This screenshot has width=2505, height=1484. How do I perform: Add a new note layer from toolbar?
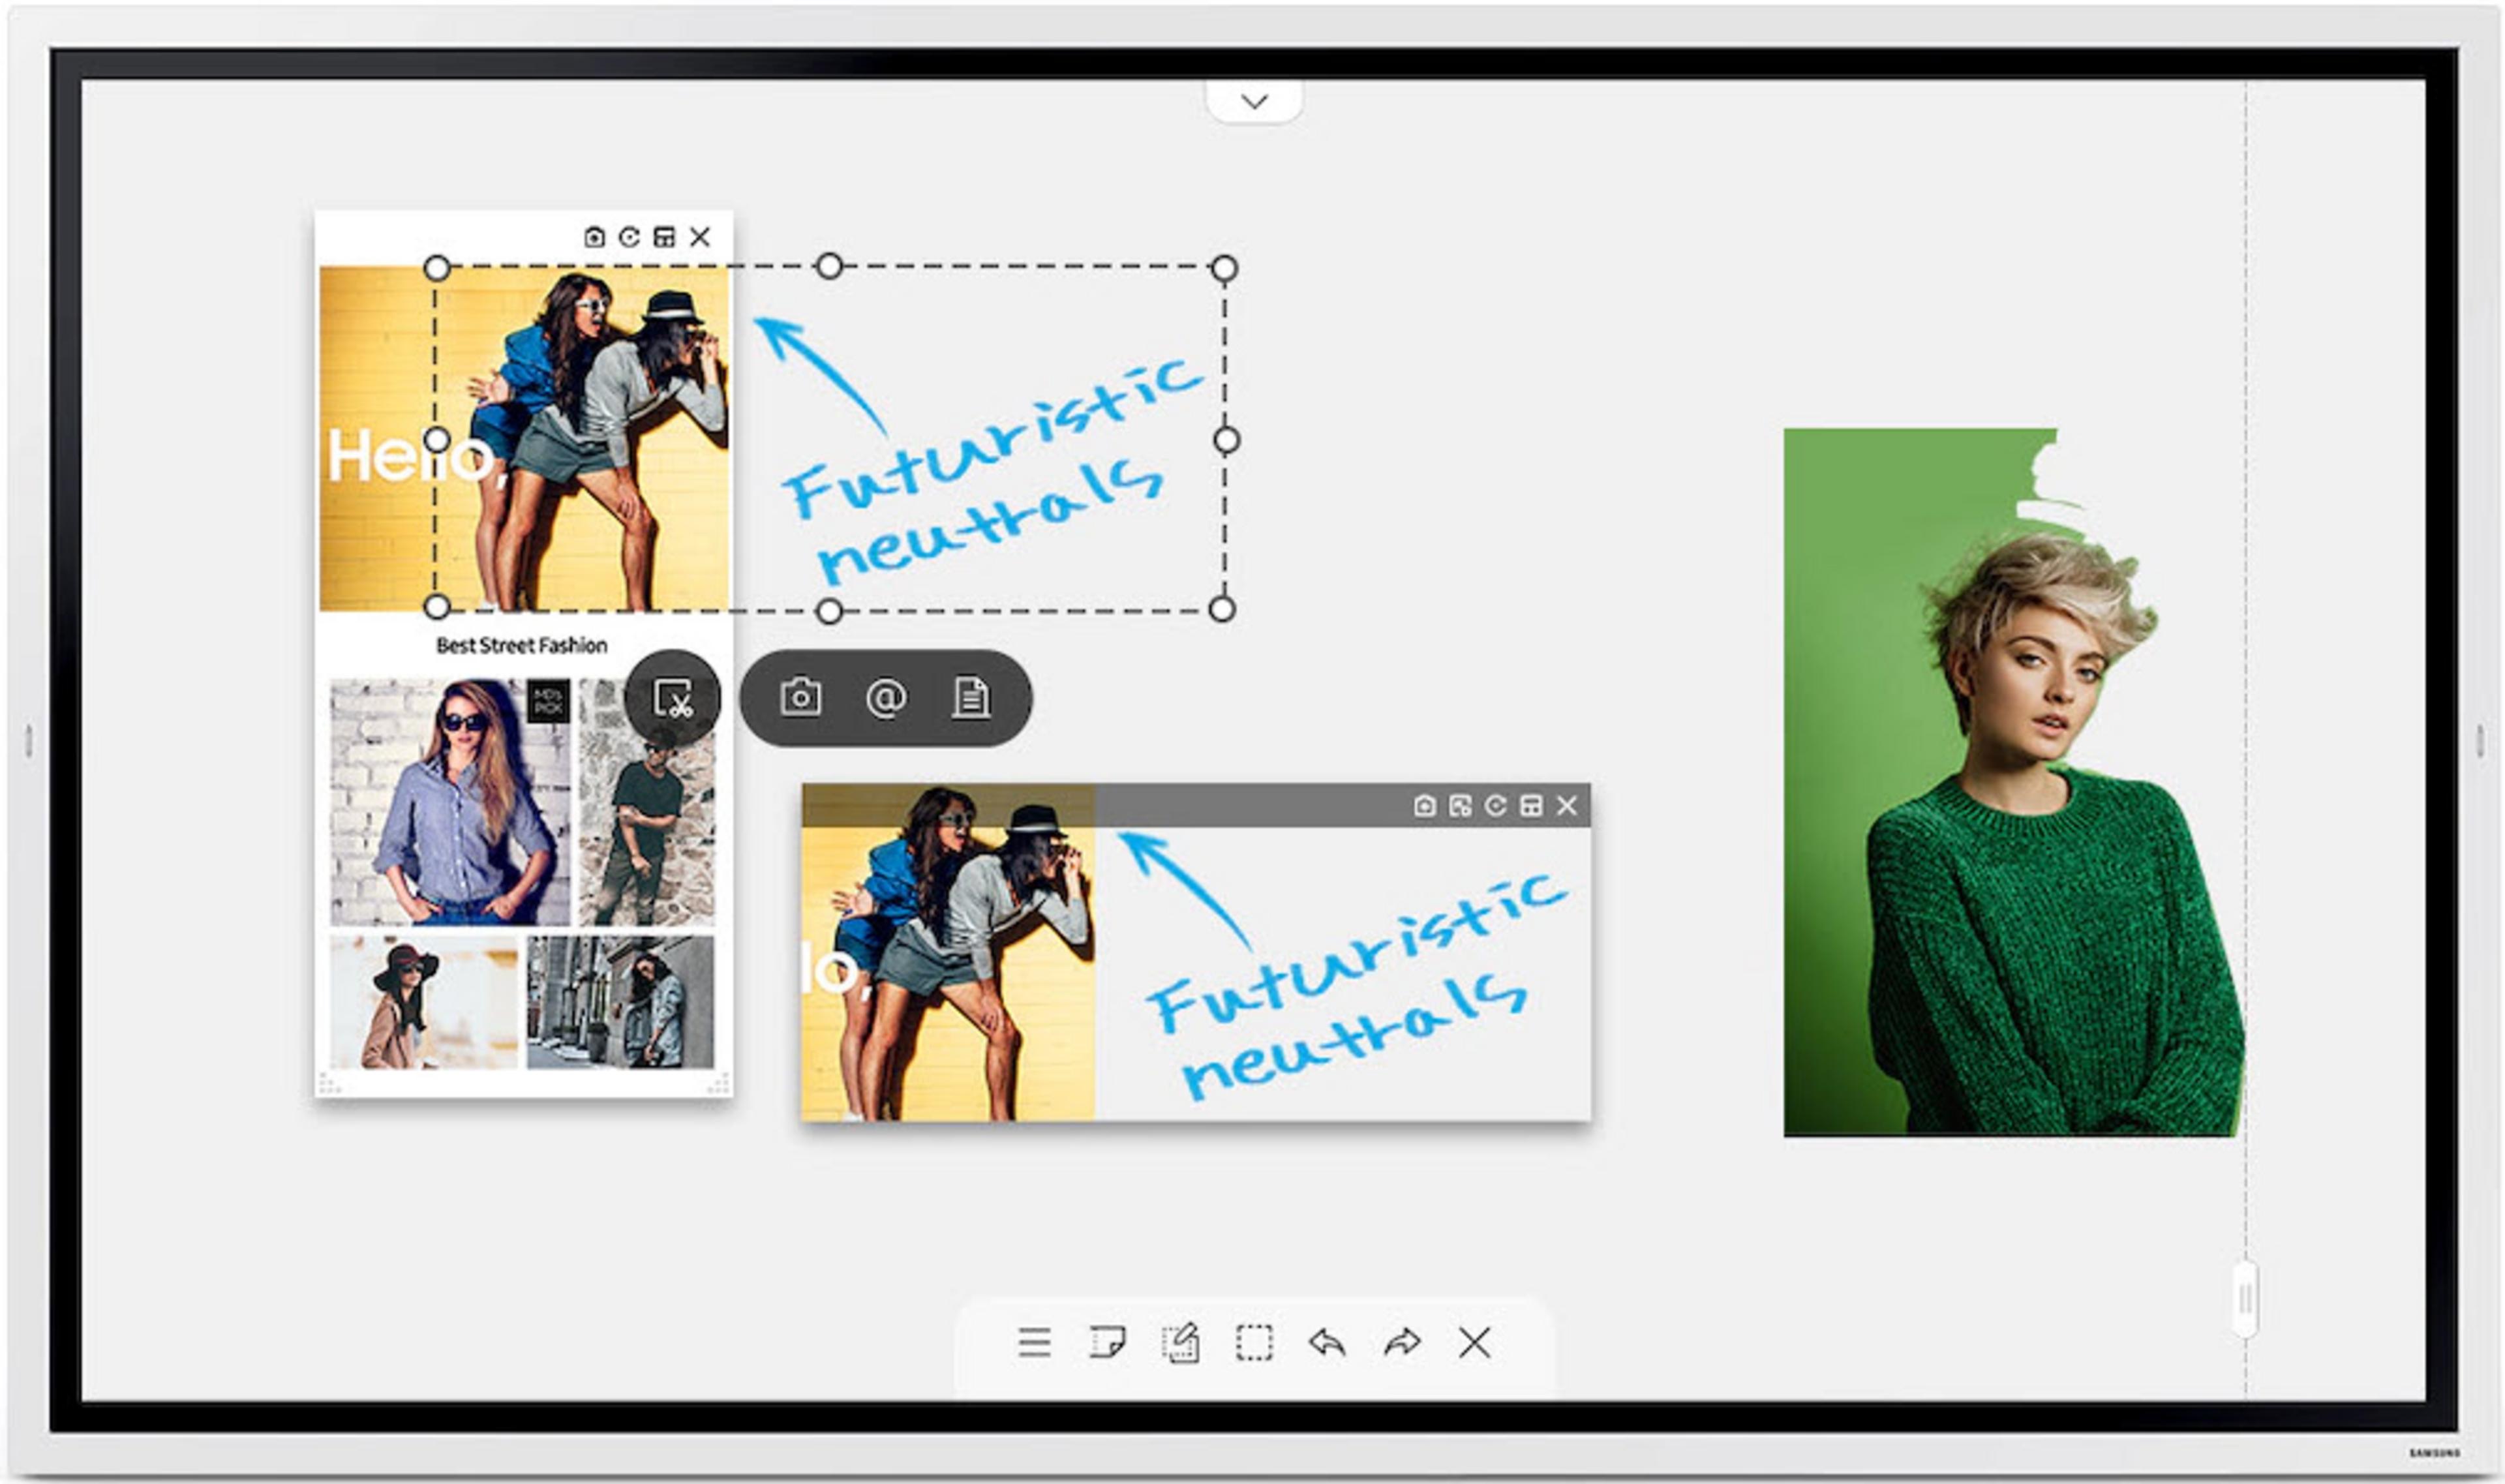[x=1107, y=1342]
